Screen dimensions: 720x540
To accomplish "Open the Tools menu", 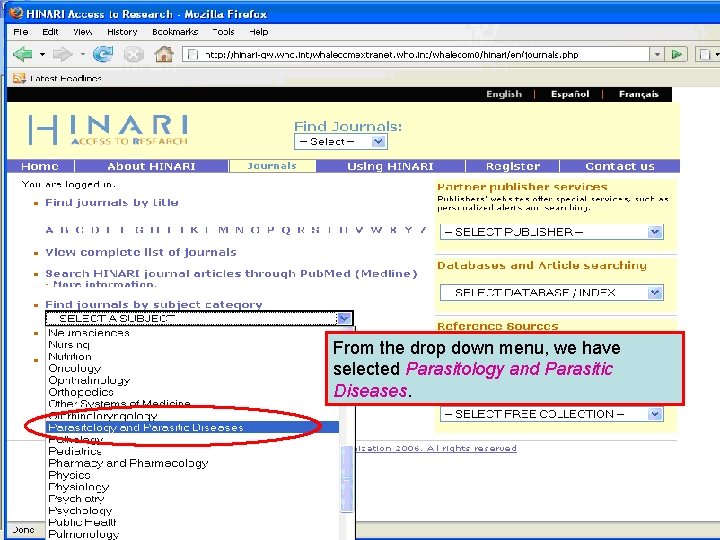I will click(224, 32).
